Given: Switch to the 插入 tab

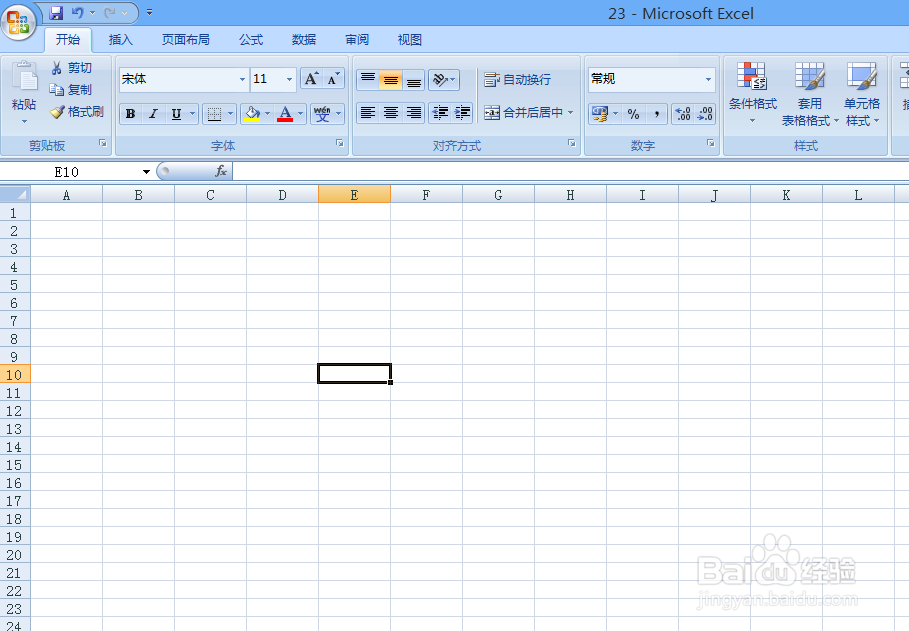Looking at the screenshot, I should (x=121, y=39).
